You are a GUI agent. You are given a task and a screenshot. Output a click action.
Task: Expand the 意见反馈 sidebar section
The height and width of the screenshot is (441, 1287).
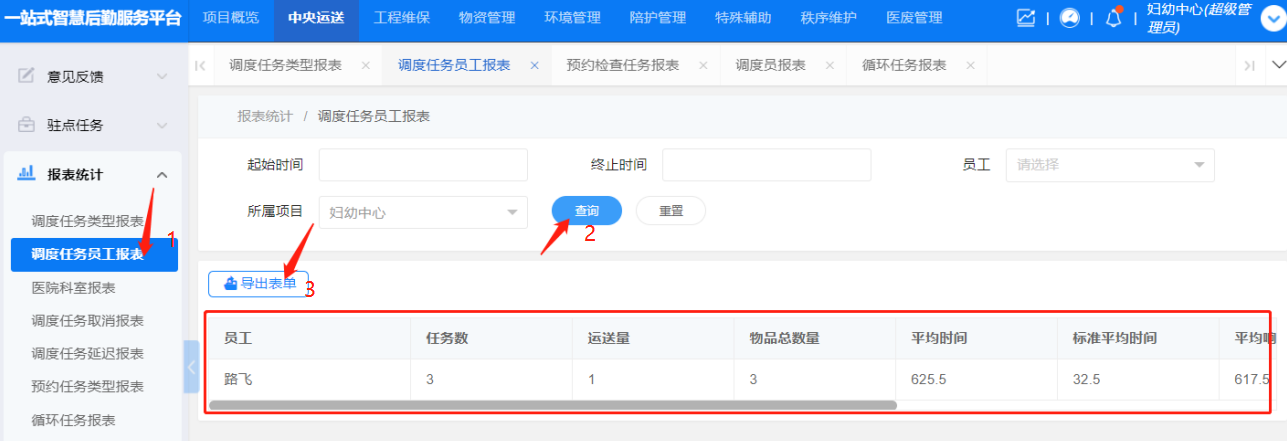(x=162, y=75)
